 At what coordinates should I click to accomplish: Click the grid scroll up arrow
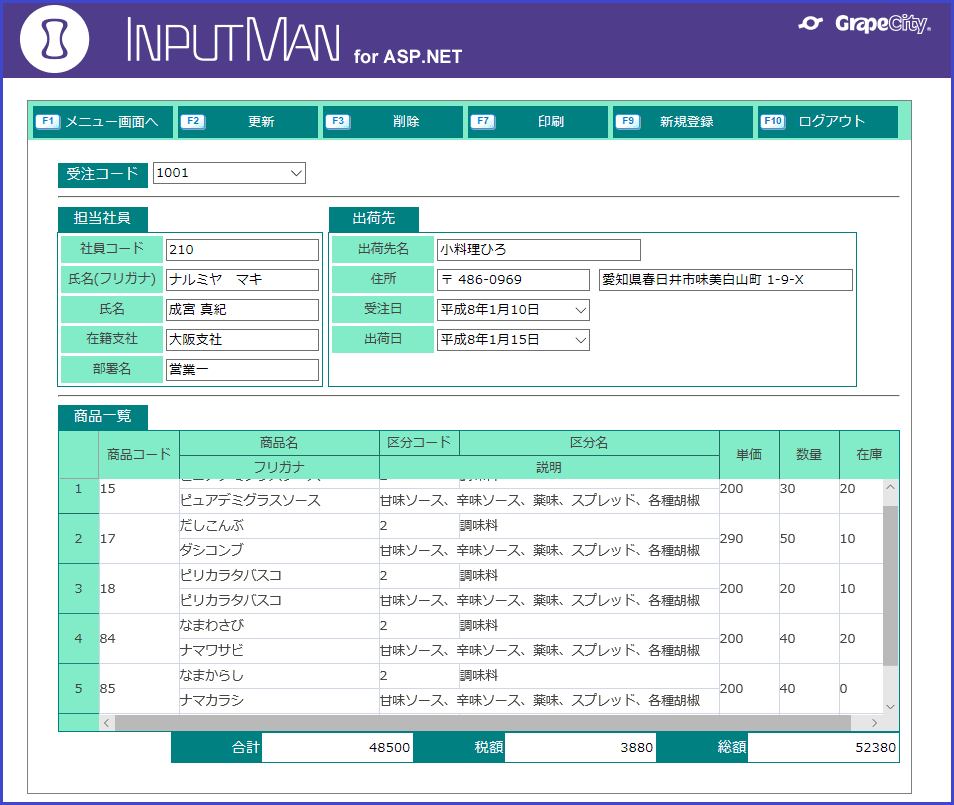tap(890, 487)
